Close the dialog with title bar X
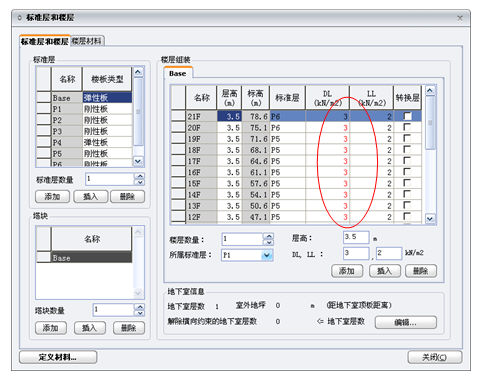 tap(460, 18)
